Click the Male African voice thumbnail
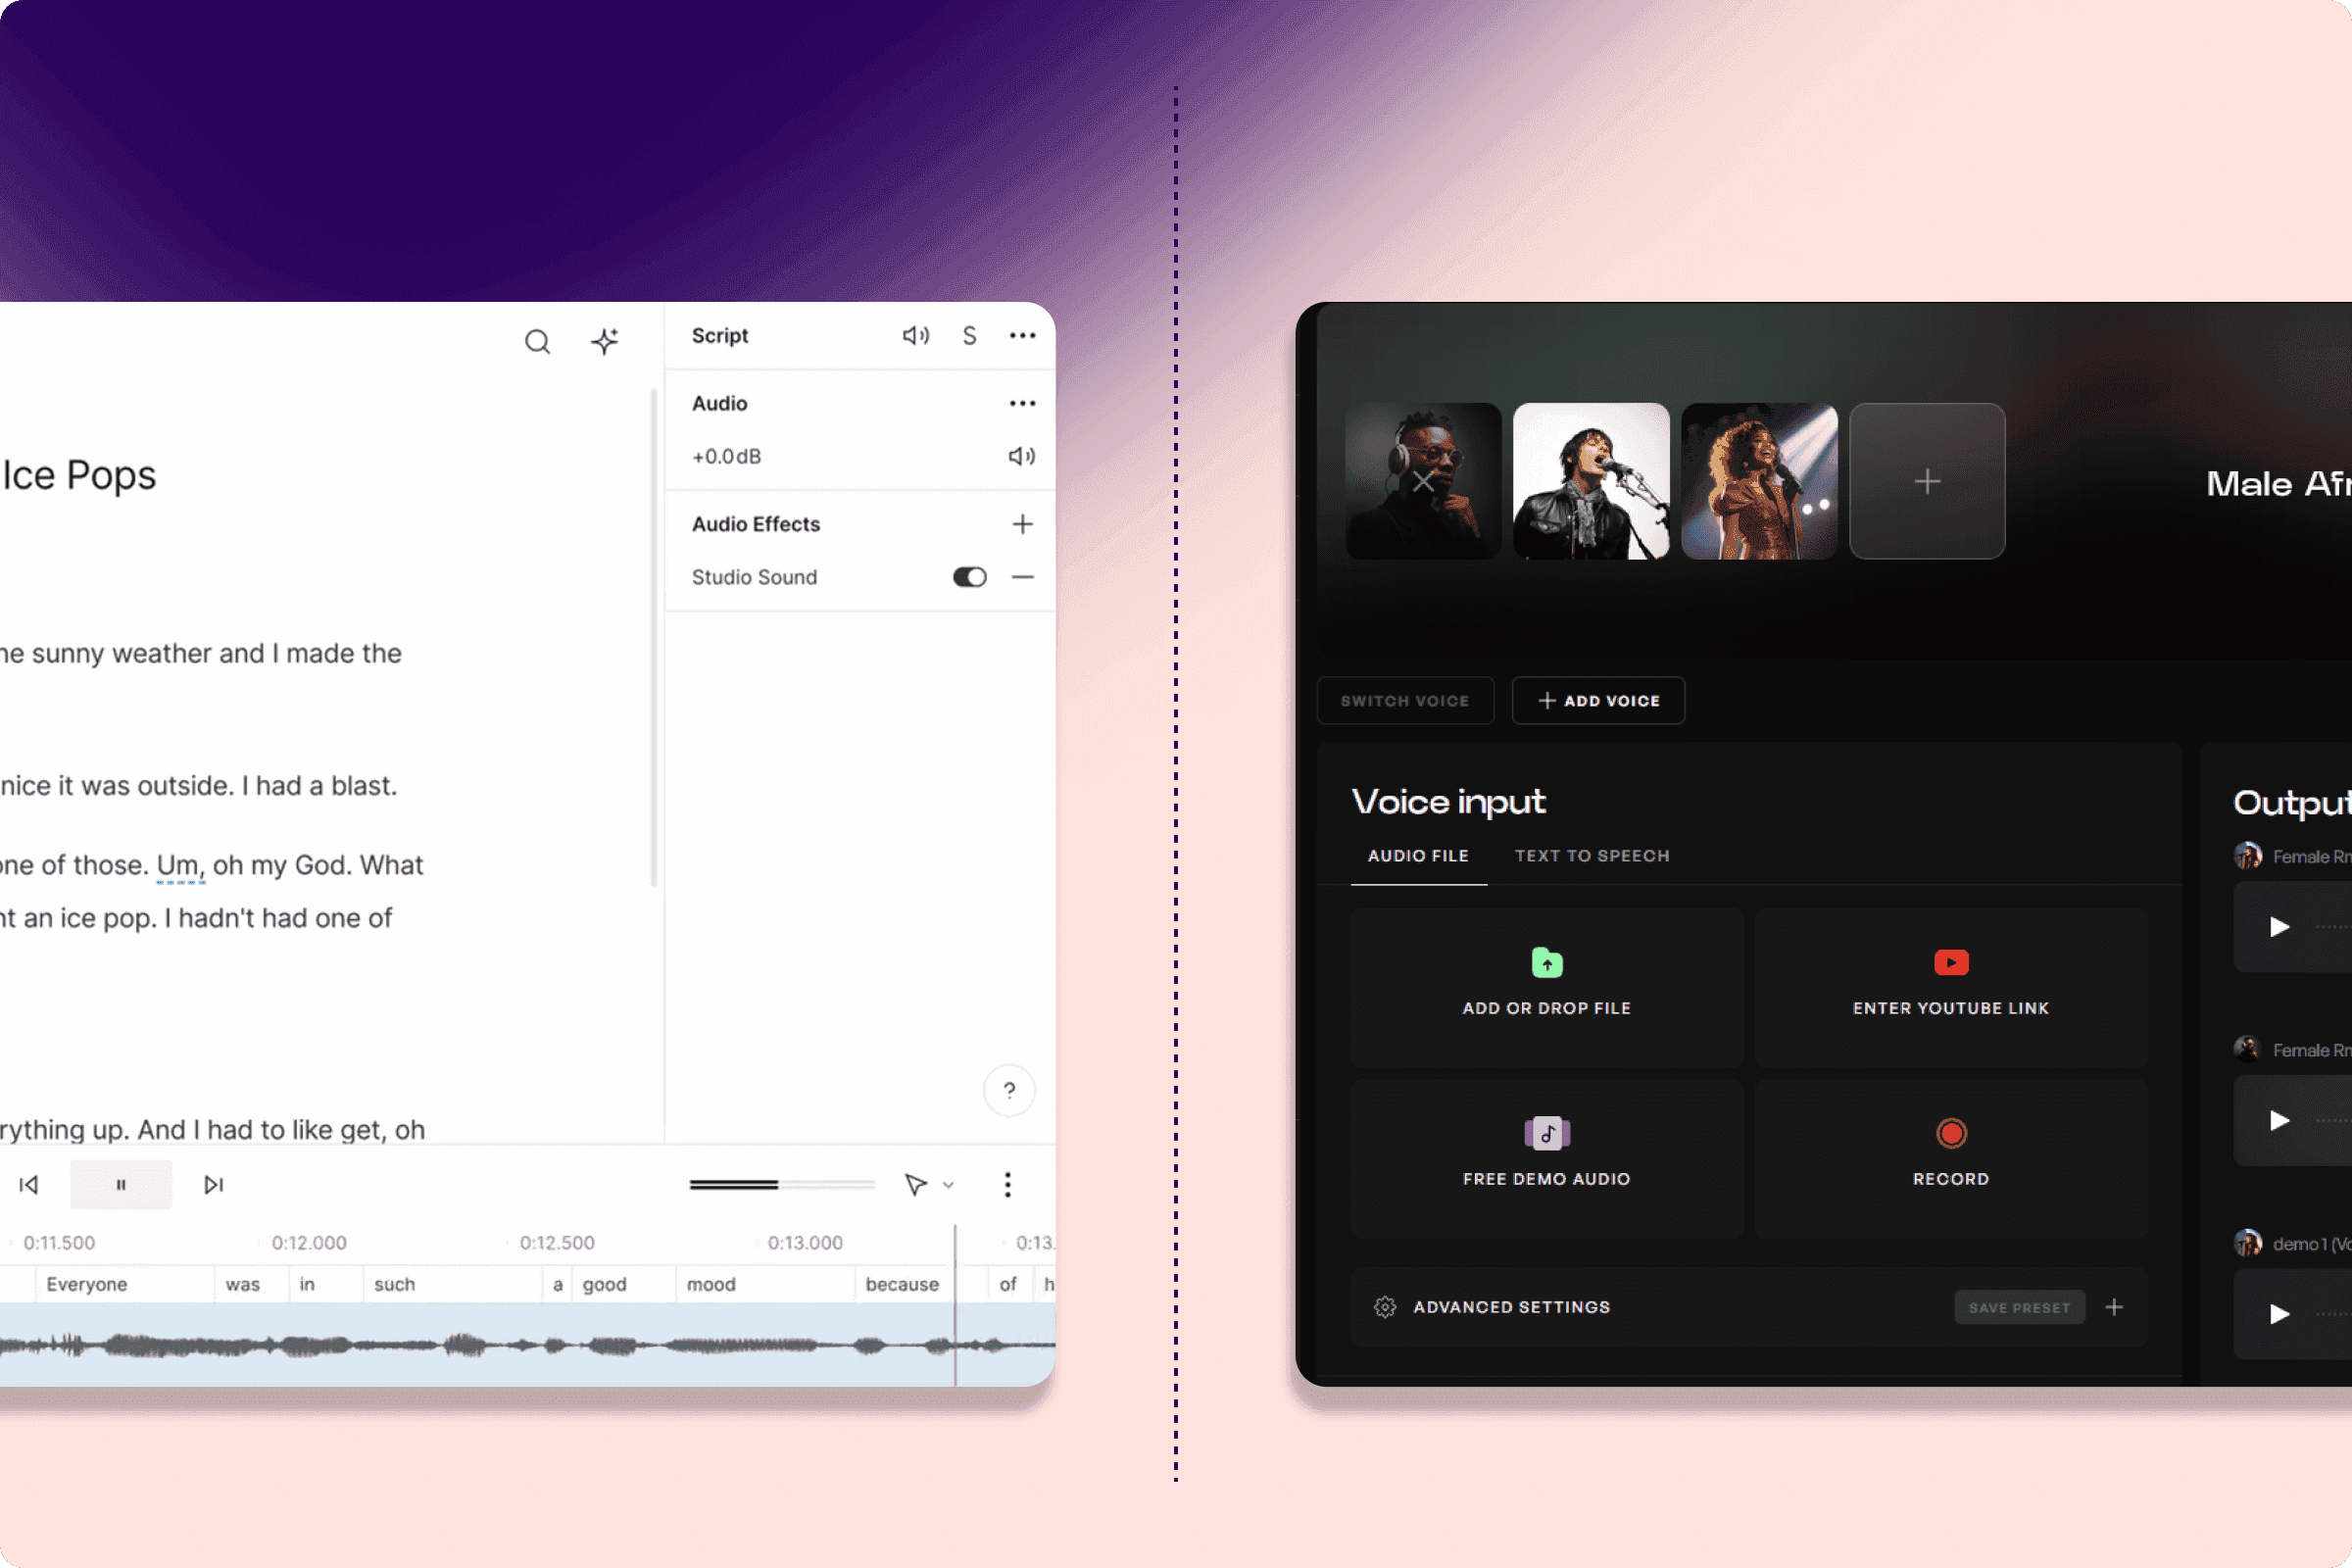 tap(1425, 481)
